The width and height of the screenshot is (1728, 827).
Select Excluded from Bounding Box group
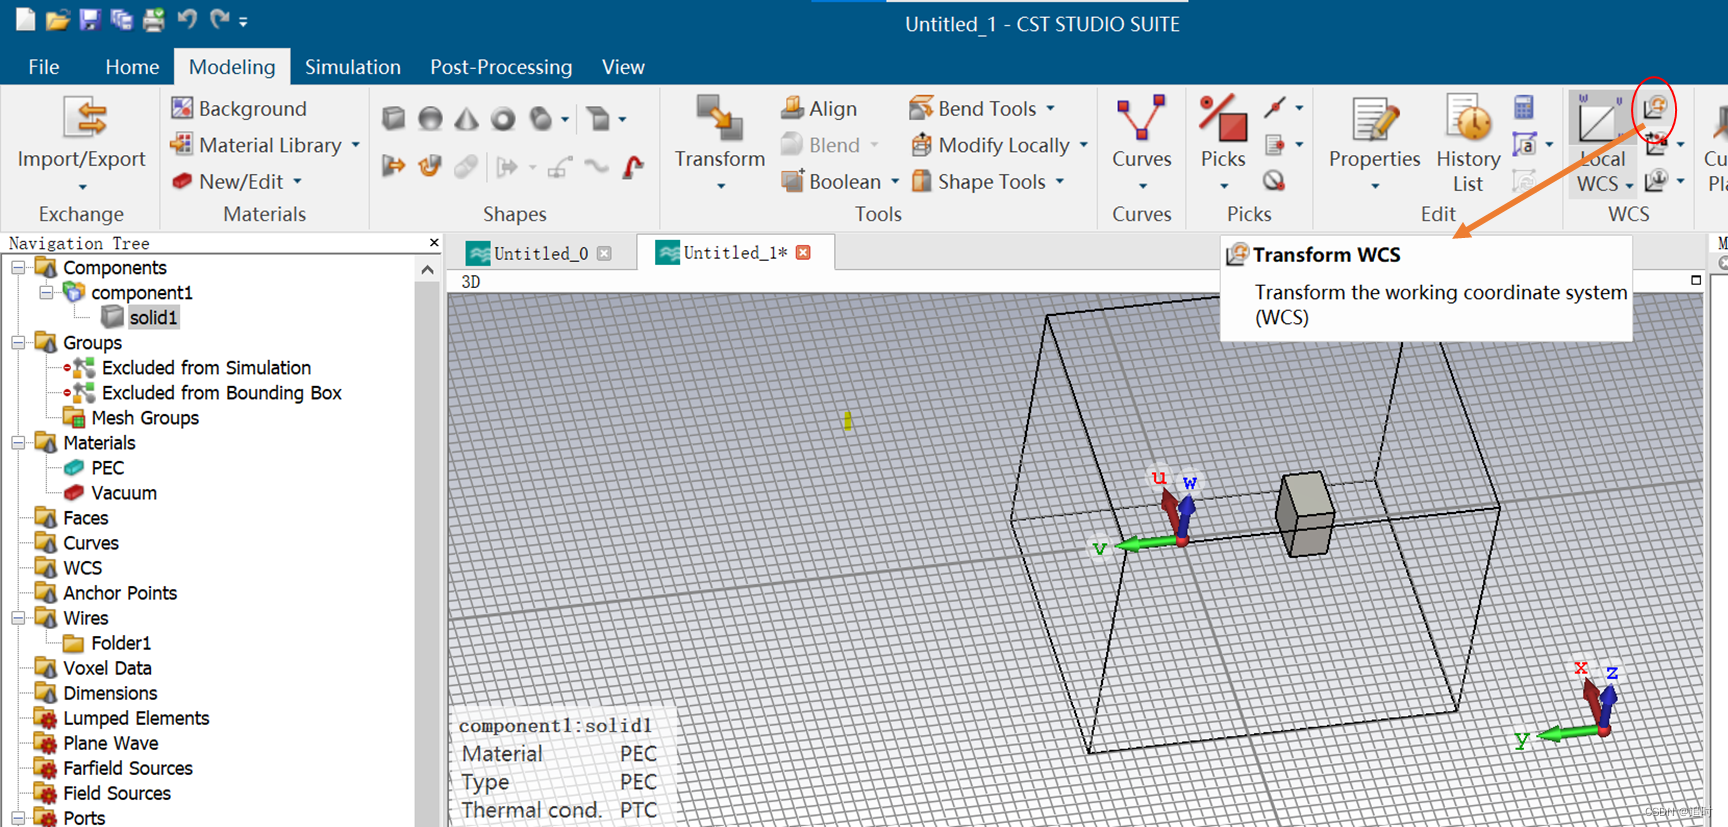point(222,393)
